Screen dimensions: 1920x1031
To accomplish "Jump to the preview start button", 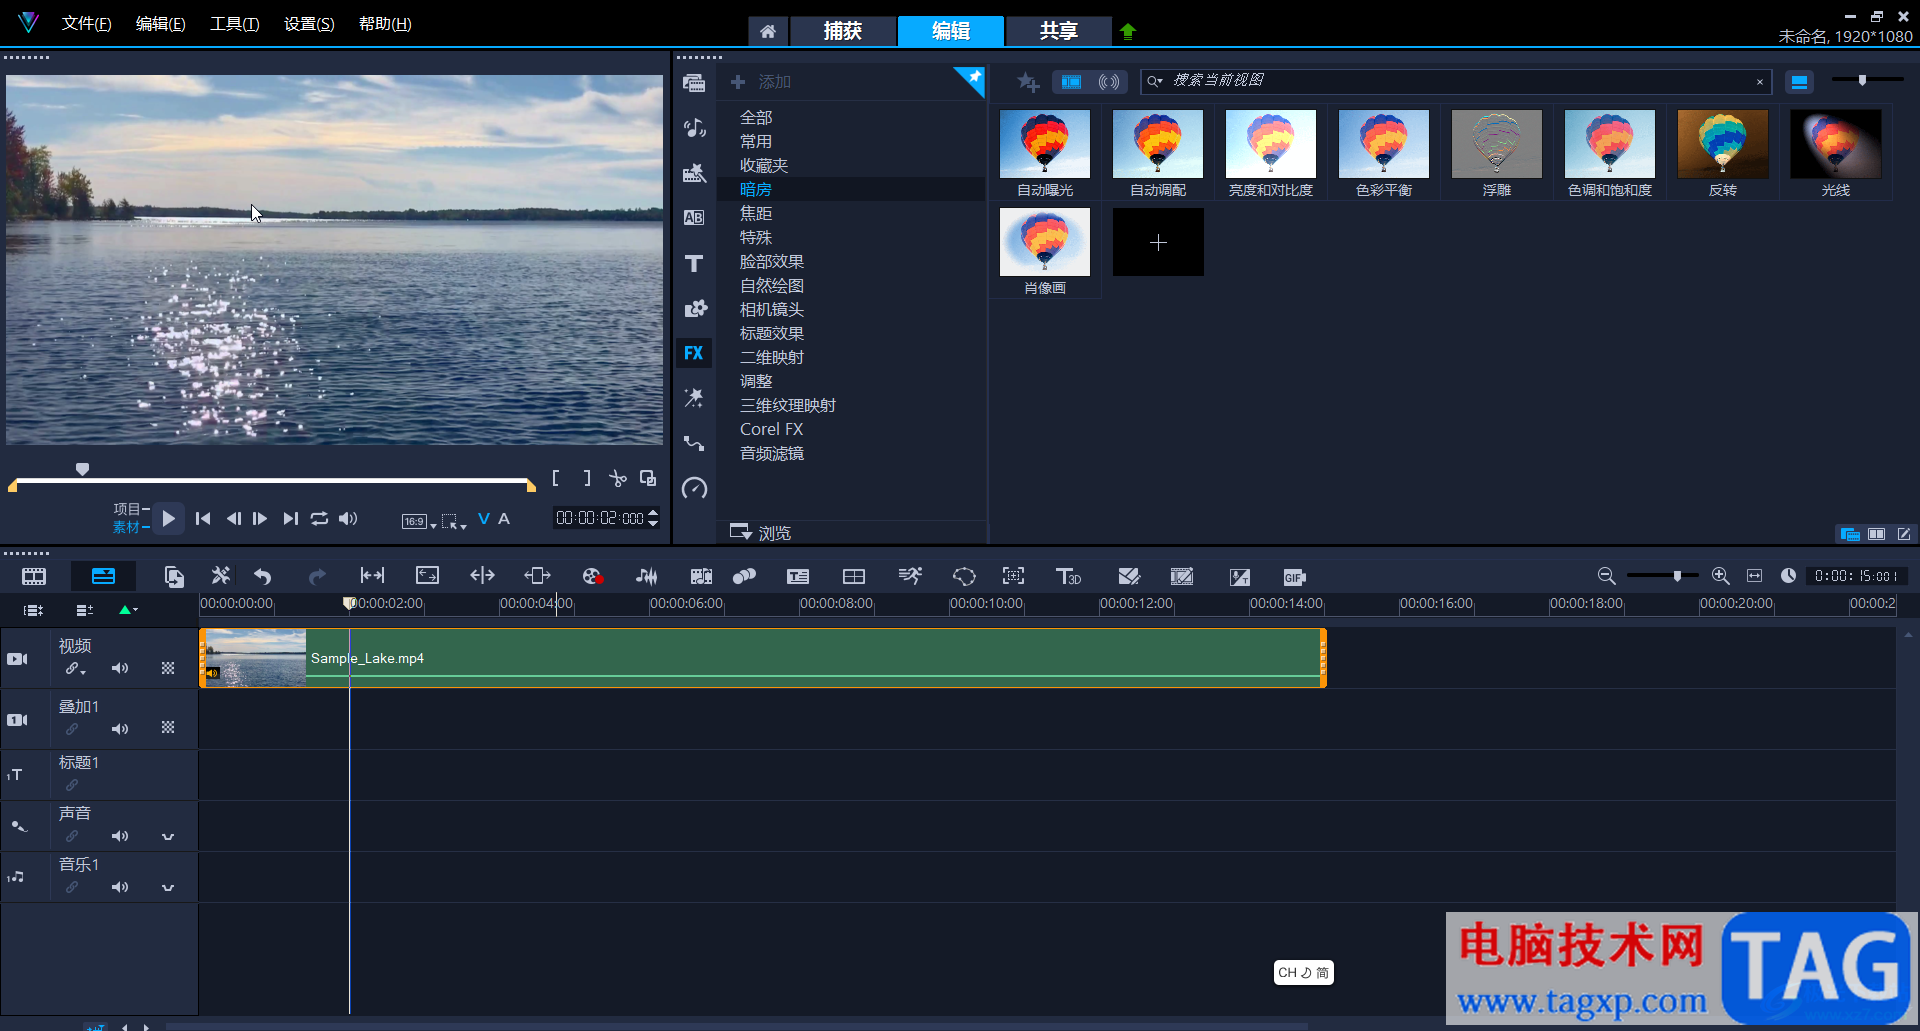I will coord(203,518).
